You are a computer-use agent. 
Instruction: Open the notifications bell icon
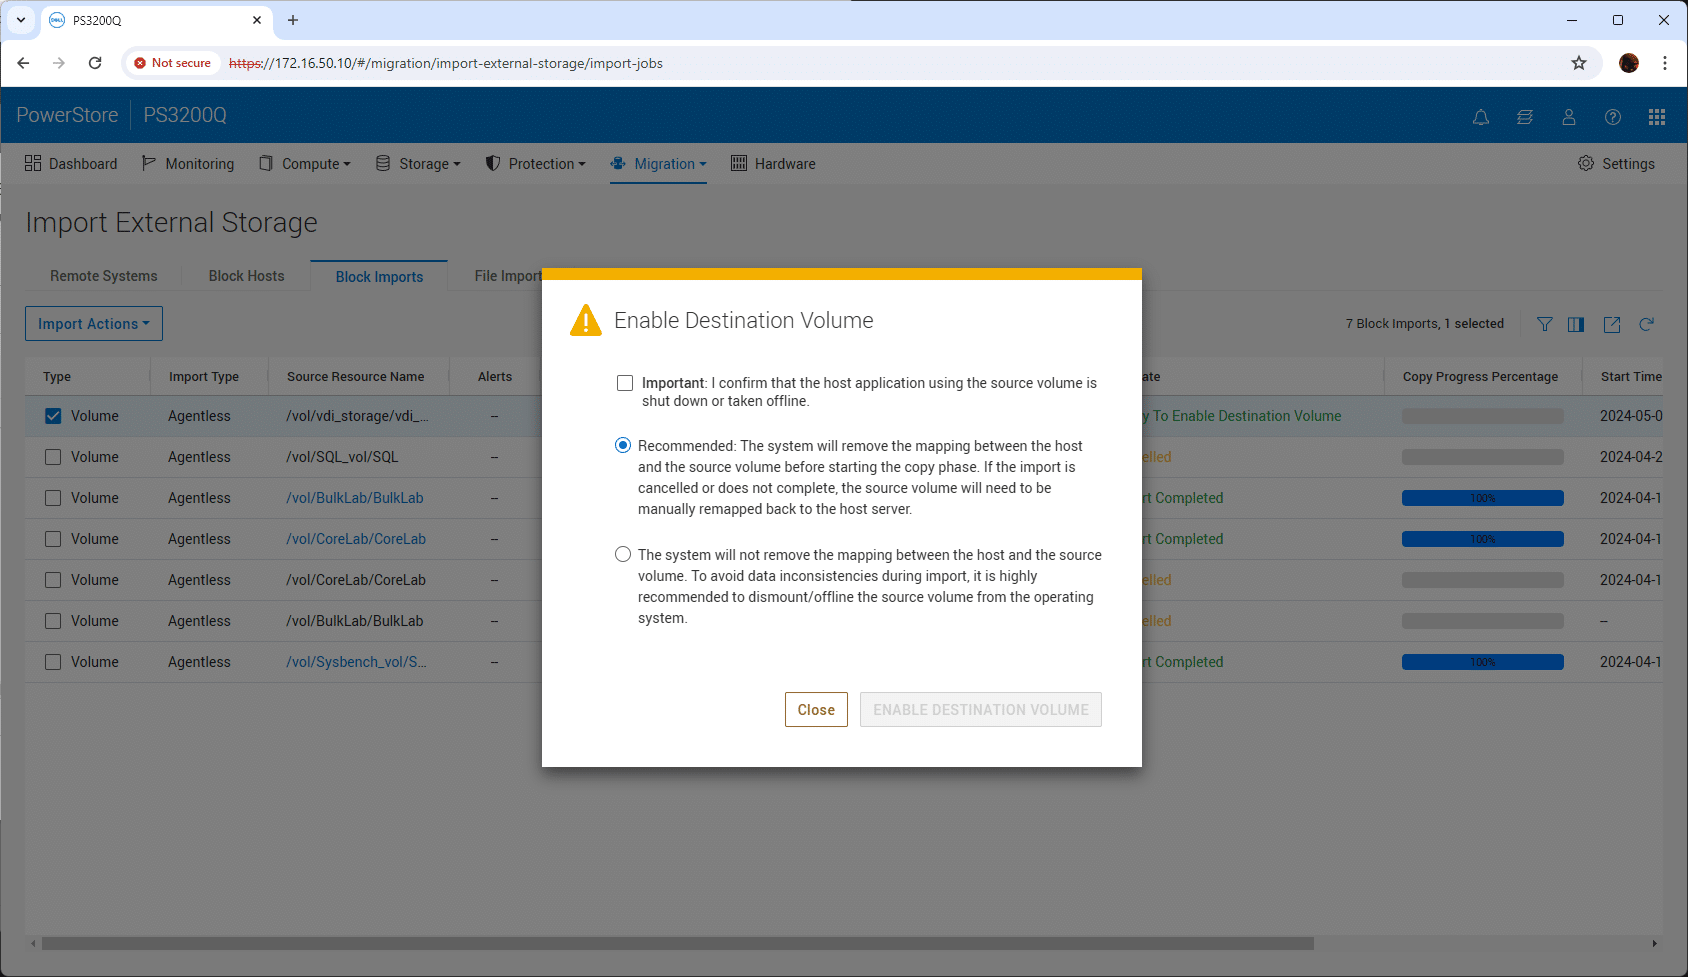pos(1481,117)
